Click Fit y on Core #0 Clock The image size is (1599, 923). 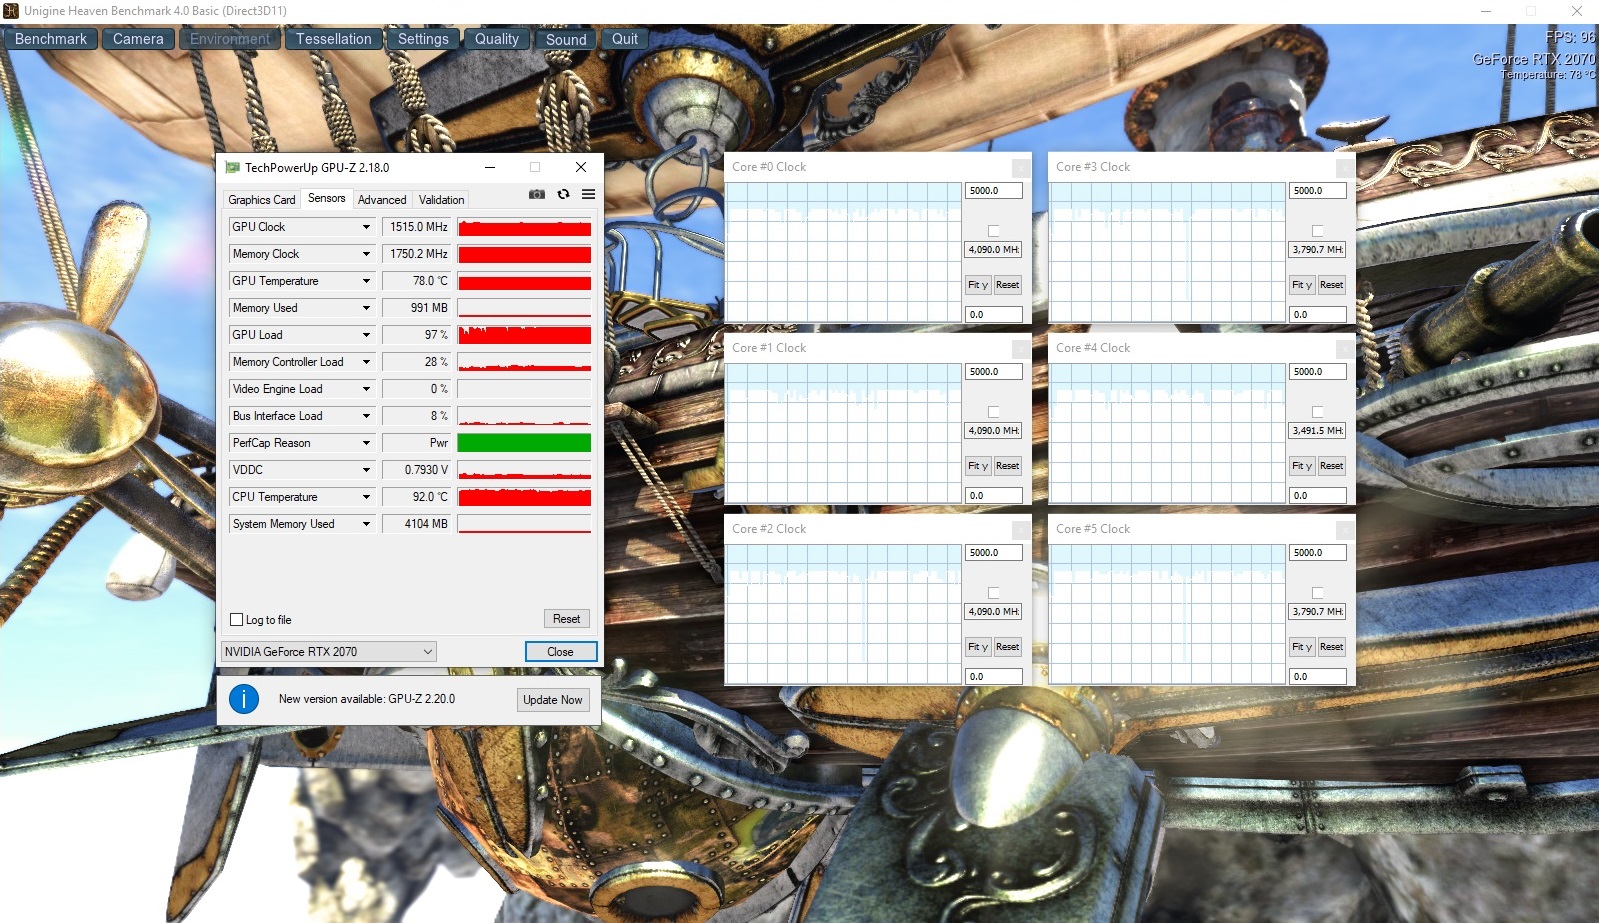[x=978, y=285]
